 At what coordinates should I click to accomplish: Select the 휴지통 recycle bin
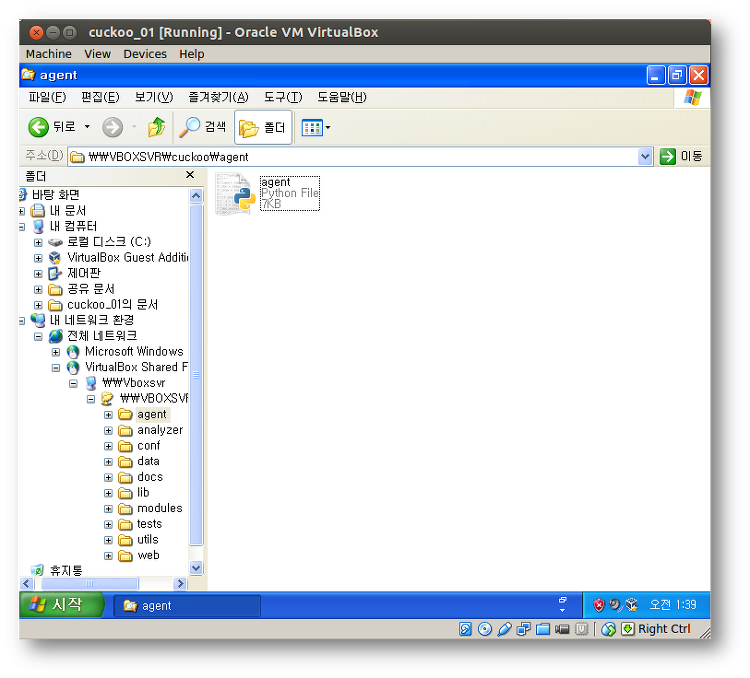[66, 570]
